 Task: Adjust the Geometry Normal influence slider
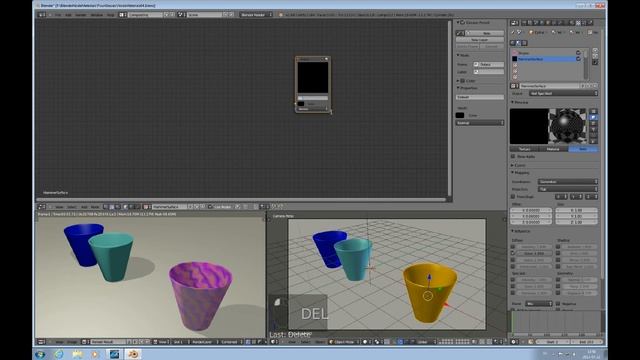click(x=579, y=280)
